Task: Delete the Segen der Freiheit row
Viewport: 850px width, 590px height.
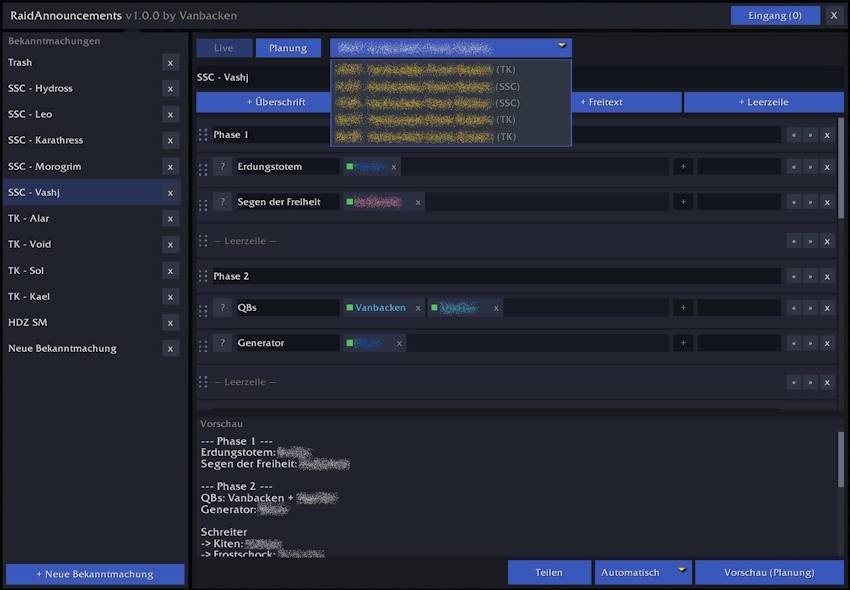Action: point(827,202)
